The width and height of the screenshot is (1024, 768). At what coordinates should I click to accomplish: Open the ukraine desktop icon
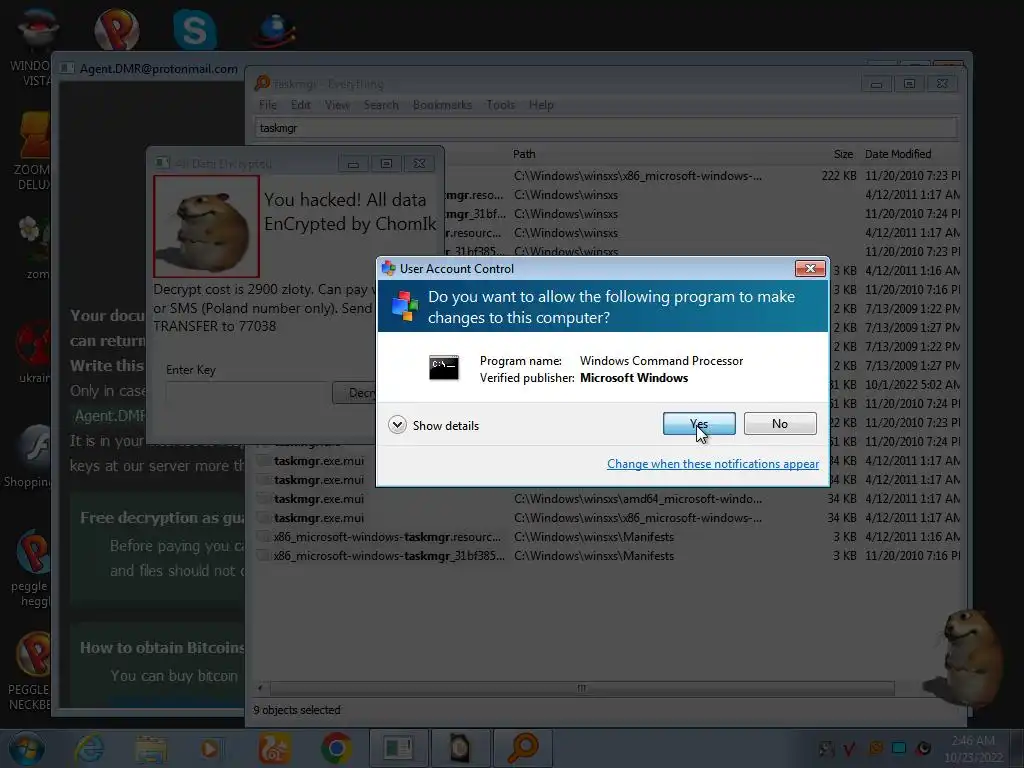point(33,353)
